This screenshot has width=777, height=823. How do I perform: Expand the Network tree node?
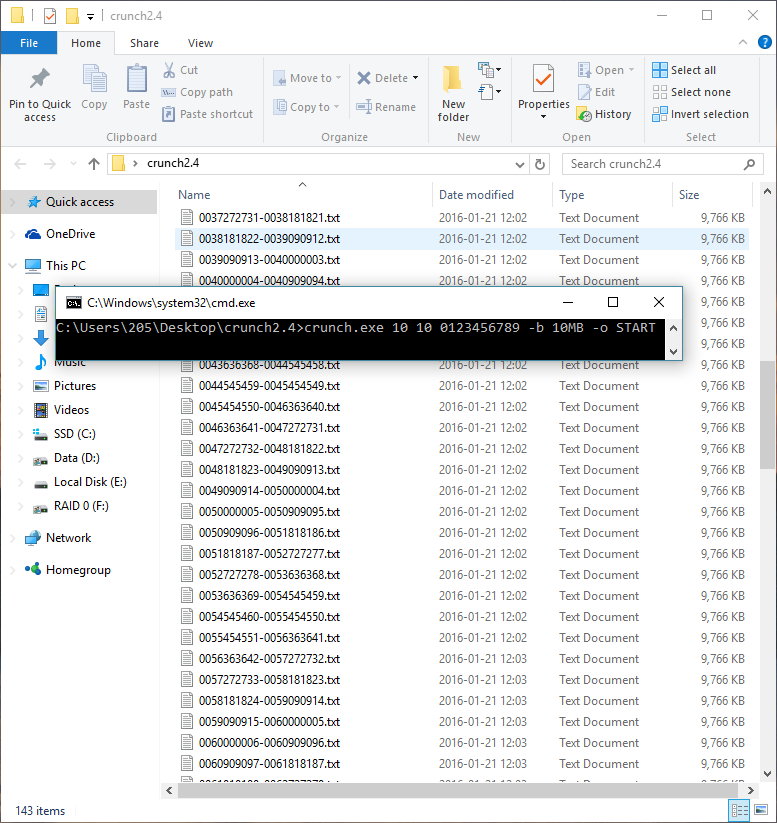click(x=13, y=539)
